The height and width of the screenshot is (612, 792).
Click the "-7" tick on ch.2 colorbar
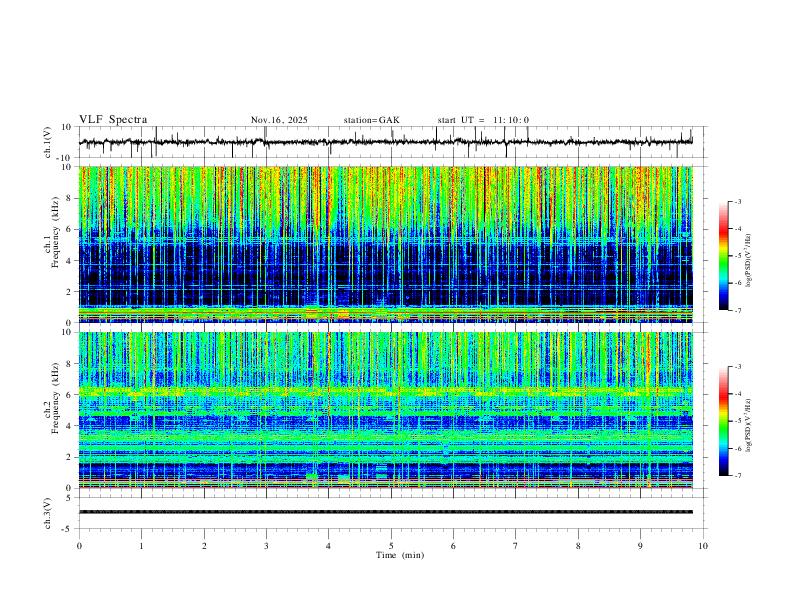click(738, 476)
